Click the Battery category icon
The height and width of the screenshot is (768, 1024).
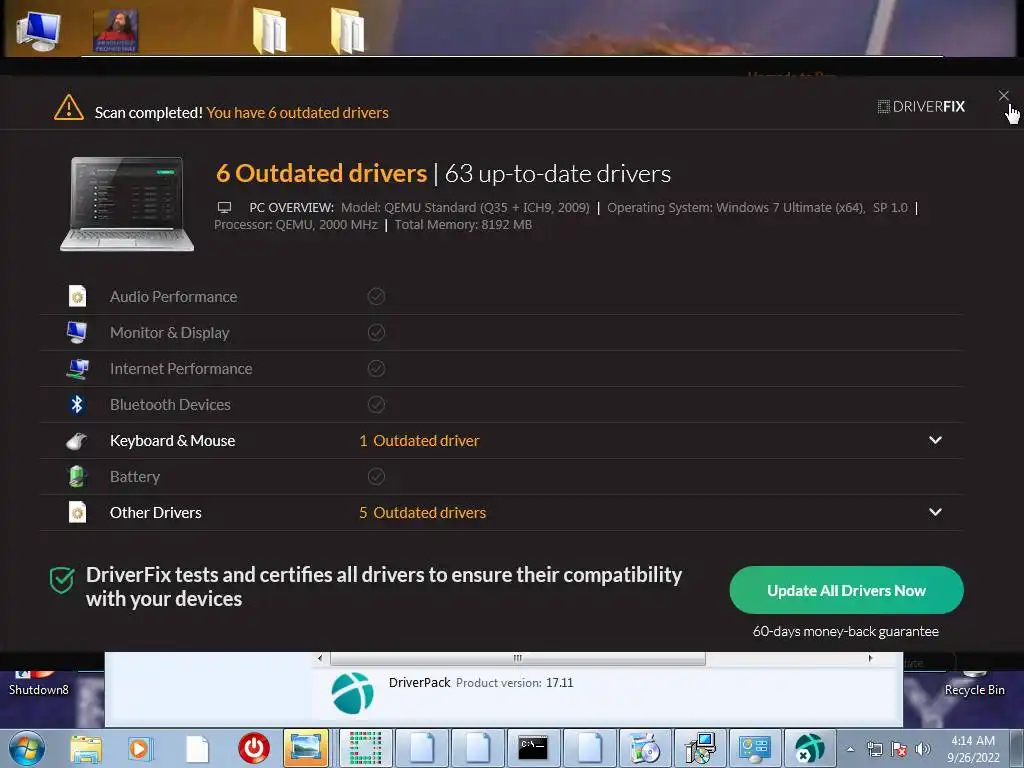coord(77,476)
